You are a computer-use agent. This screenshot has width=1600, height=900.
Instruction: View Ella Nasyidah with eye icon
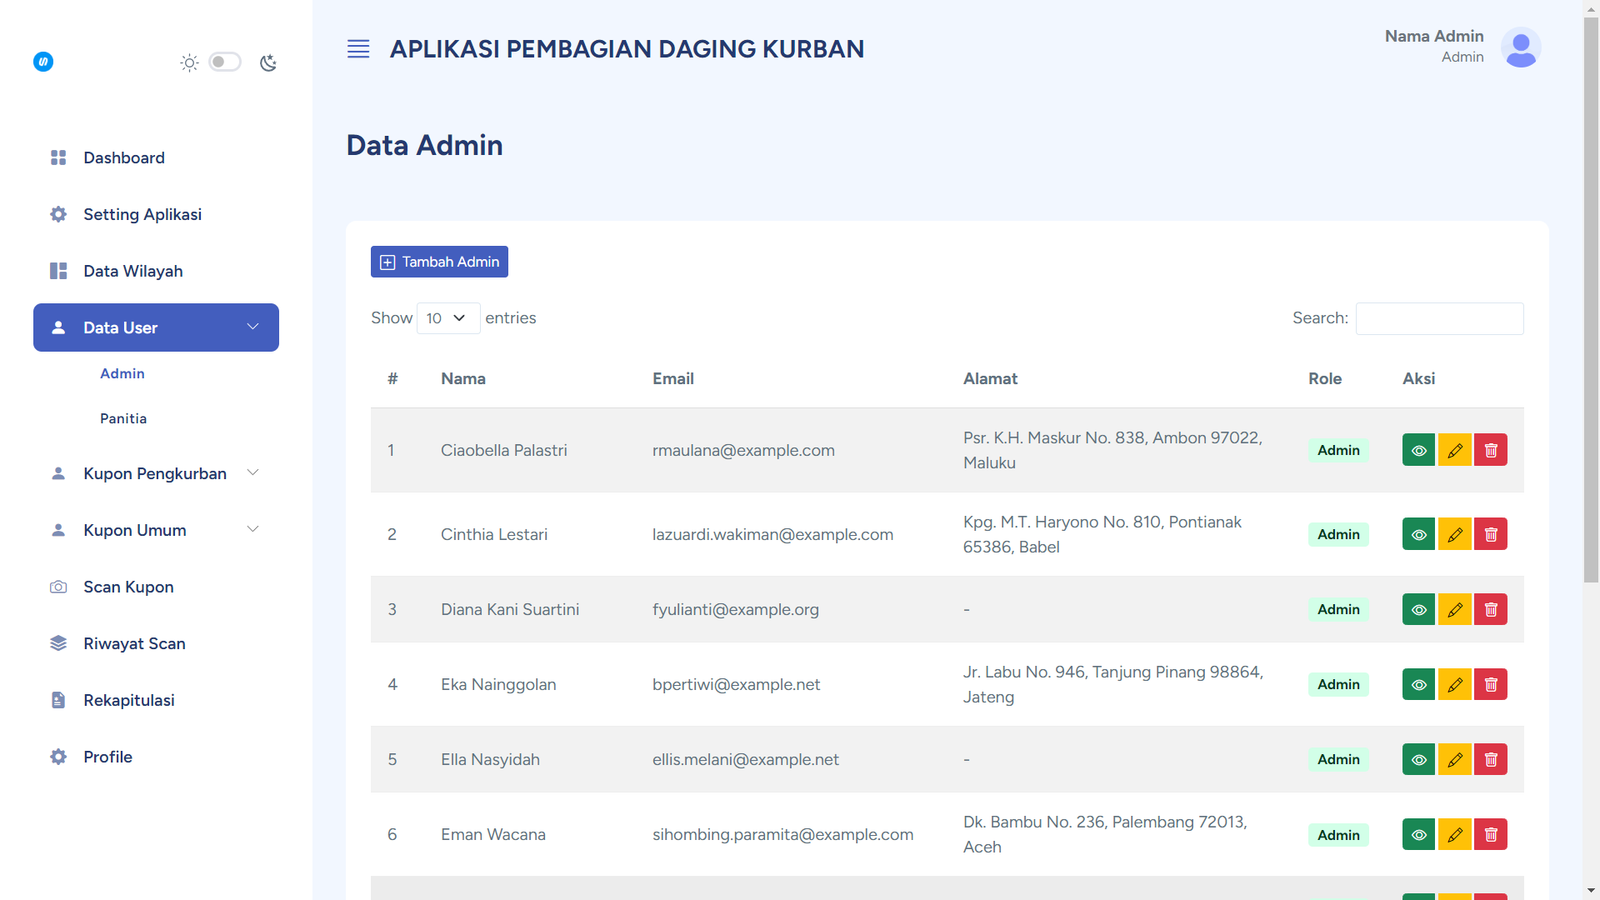pyautogui.click(x=1418, y=760)
